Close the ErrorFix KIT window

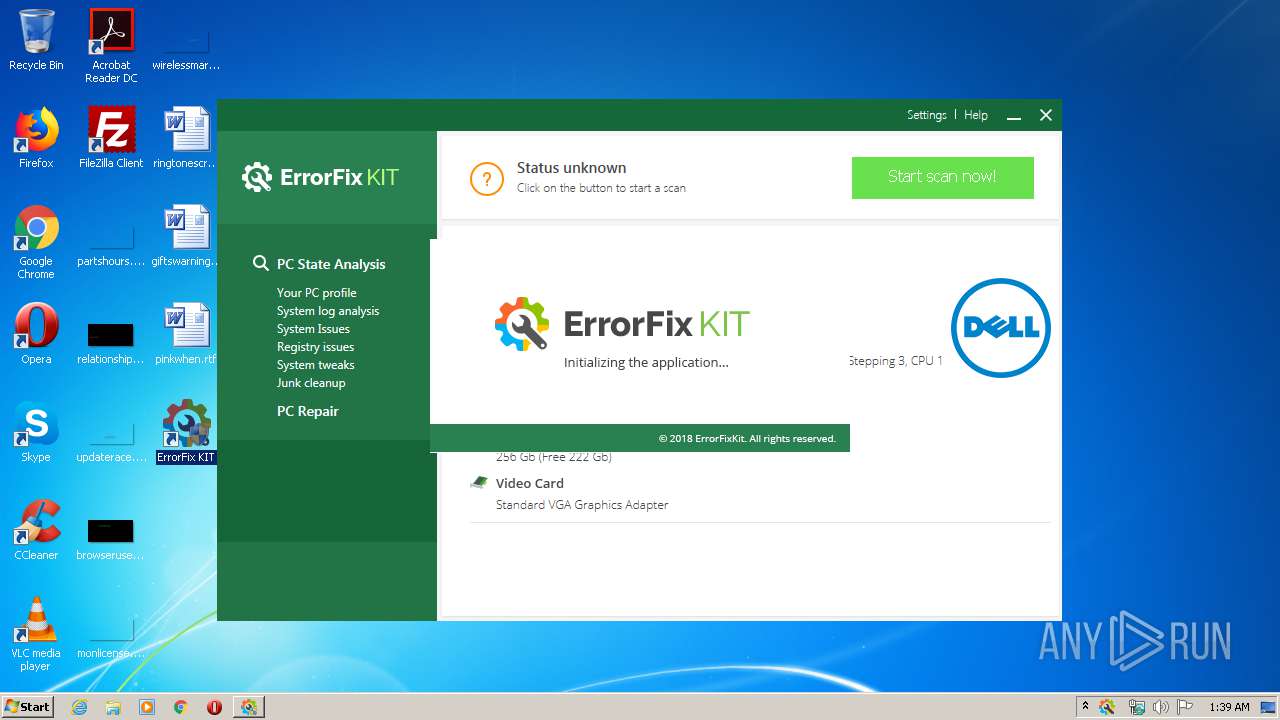1046,115
